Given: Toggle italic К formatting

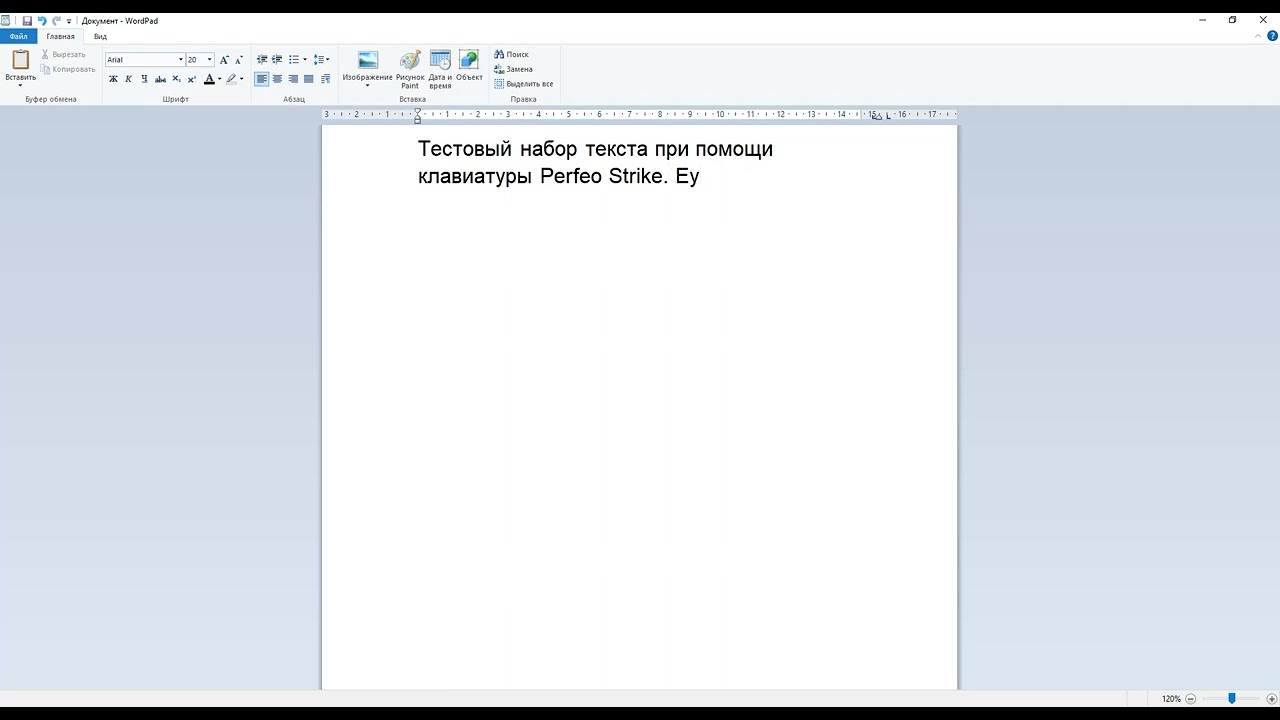Looking at the screenshot, I should (x=128, y=79).
